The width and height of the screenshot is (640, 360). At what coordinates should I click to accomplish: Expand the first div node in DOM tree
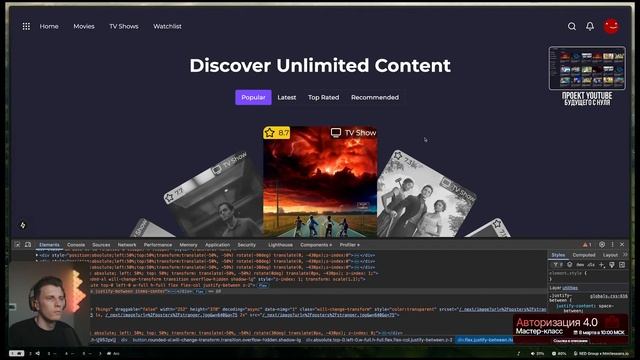[x=37, y=256]
